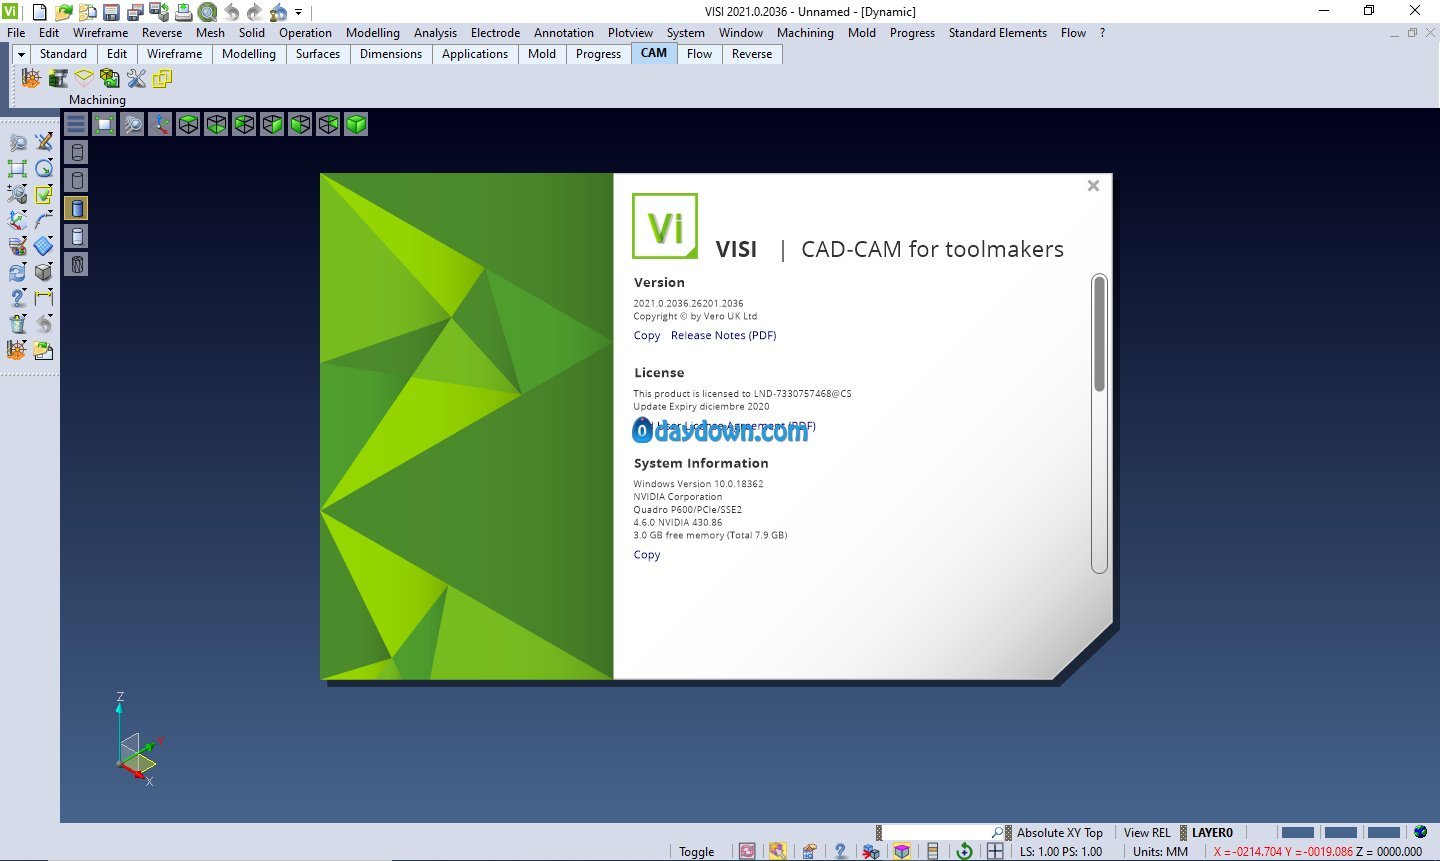Click the Save All multiple floppies icon
Viewport: 1440px width, 861px height.
[135, 12]
